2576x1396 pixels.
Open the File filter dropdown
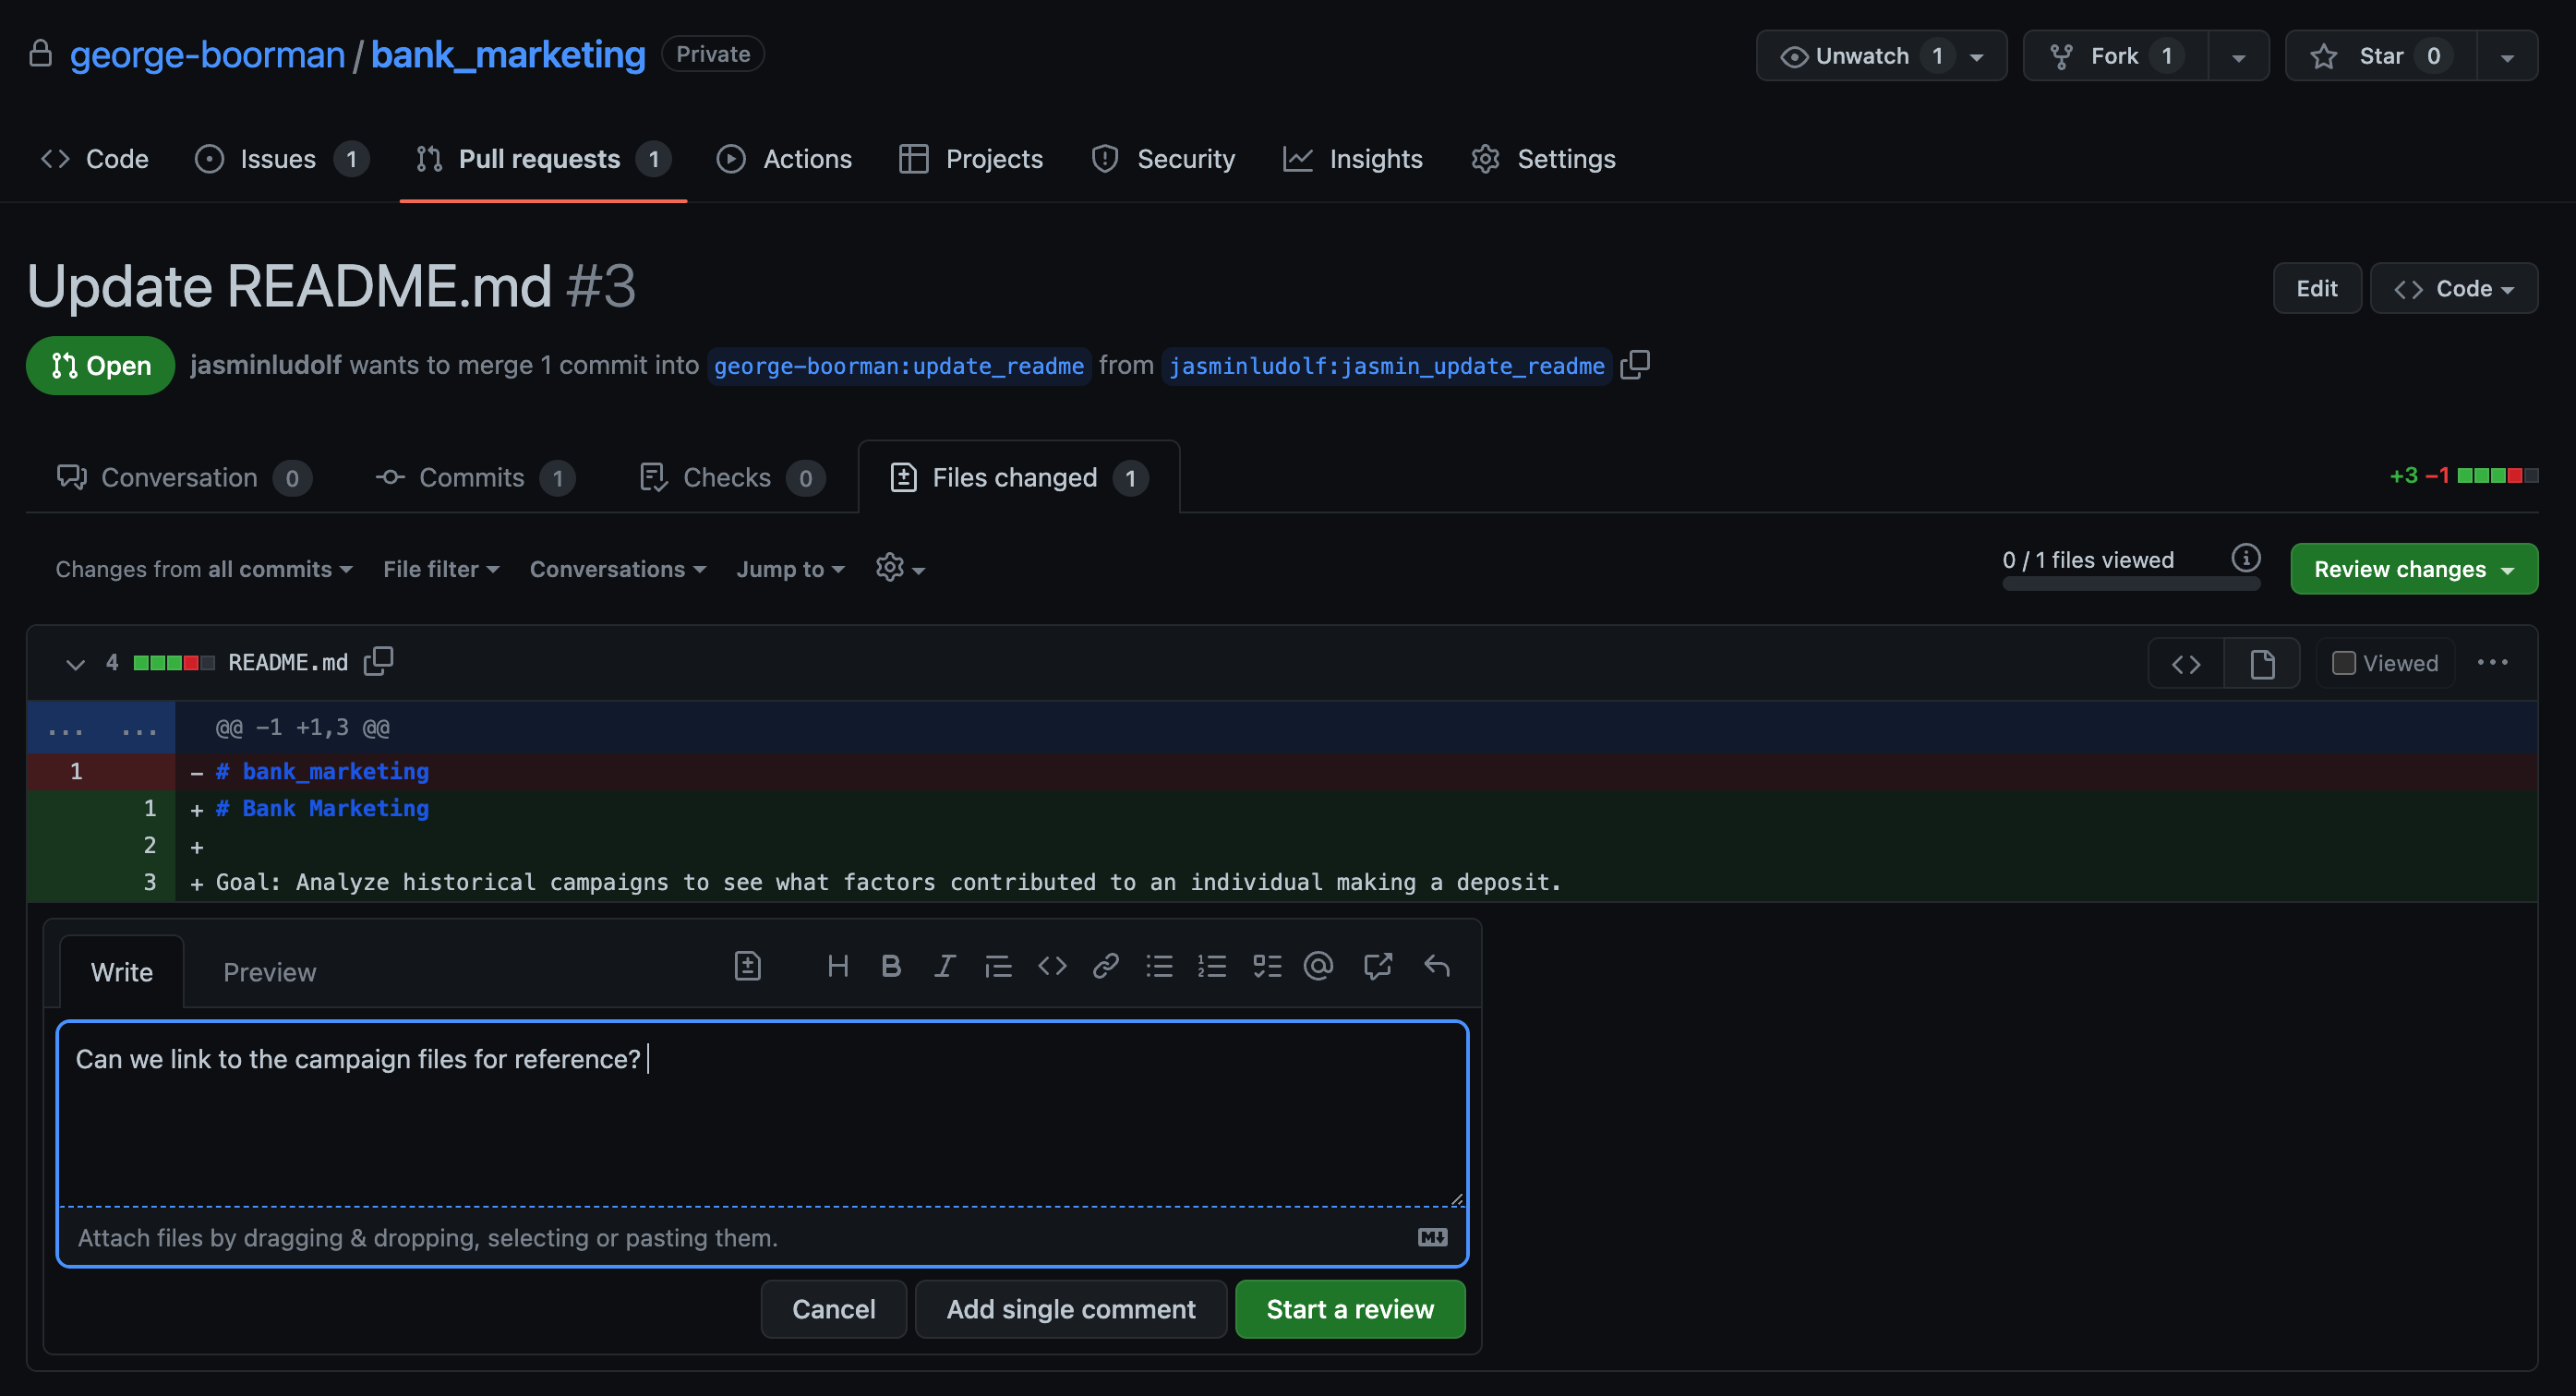click(441, 569)
